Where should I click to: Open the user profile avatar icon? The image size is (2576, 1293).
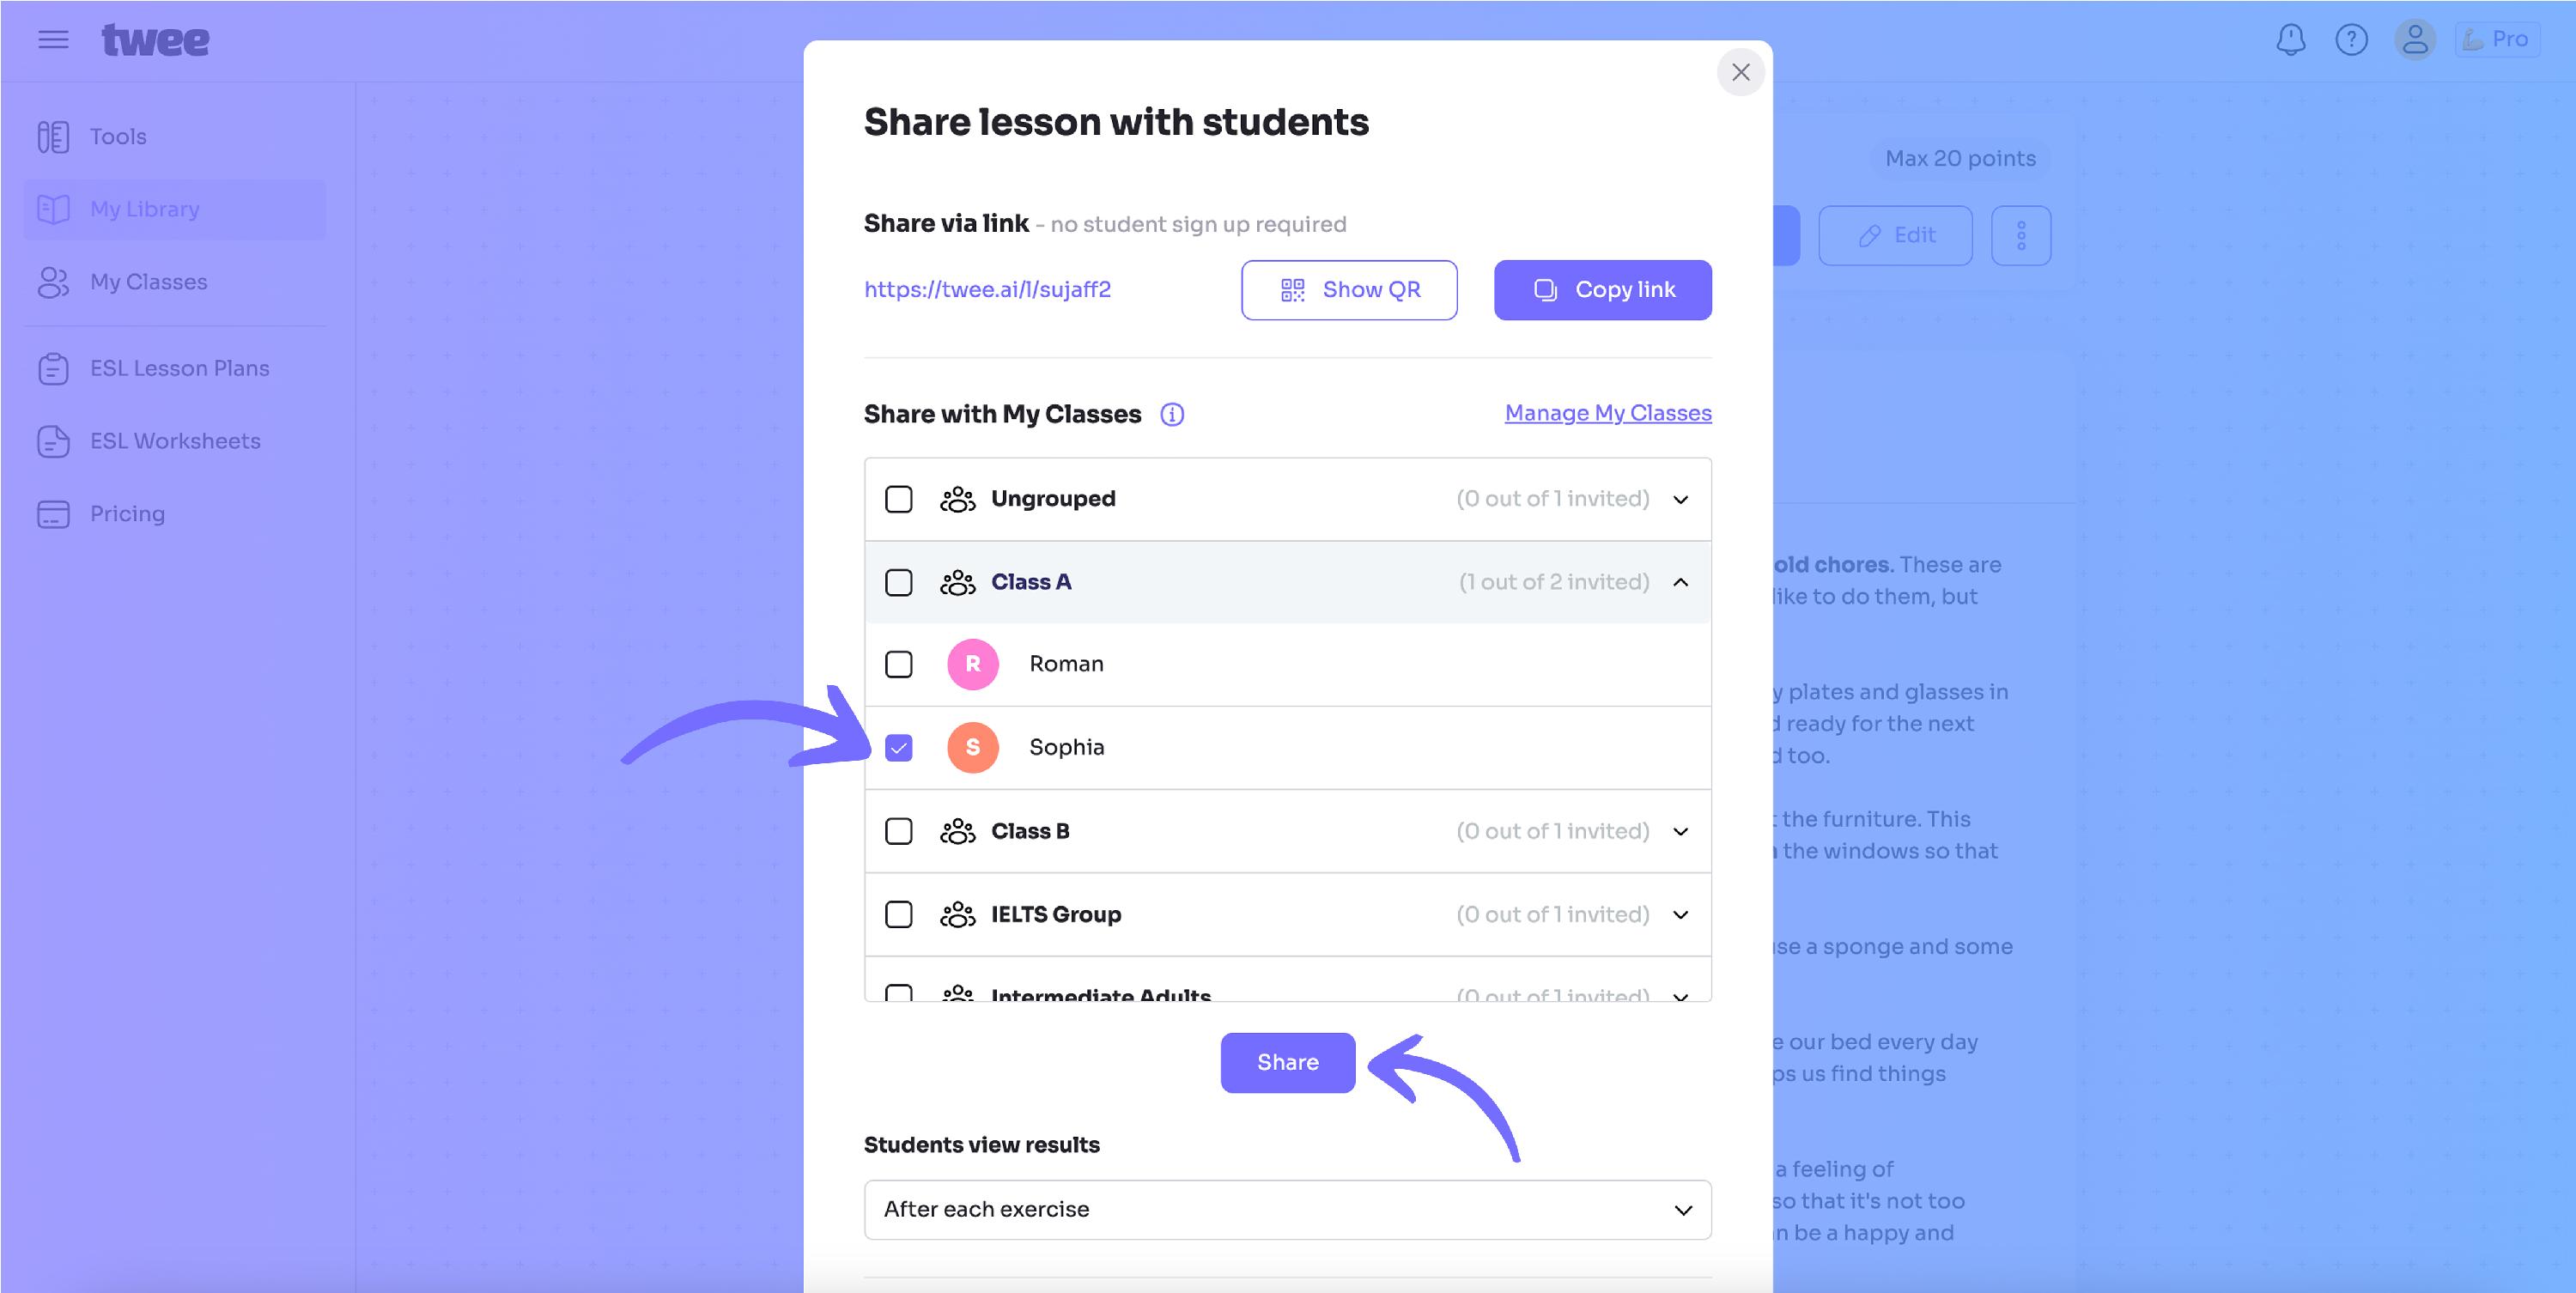point(2415,40)
